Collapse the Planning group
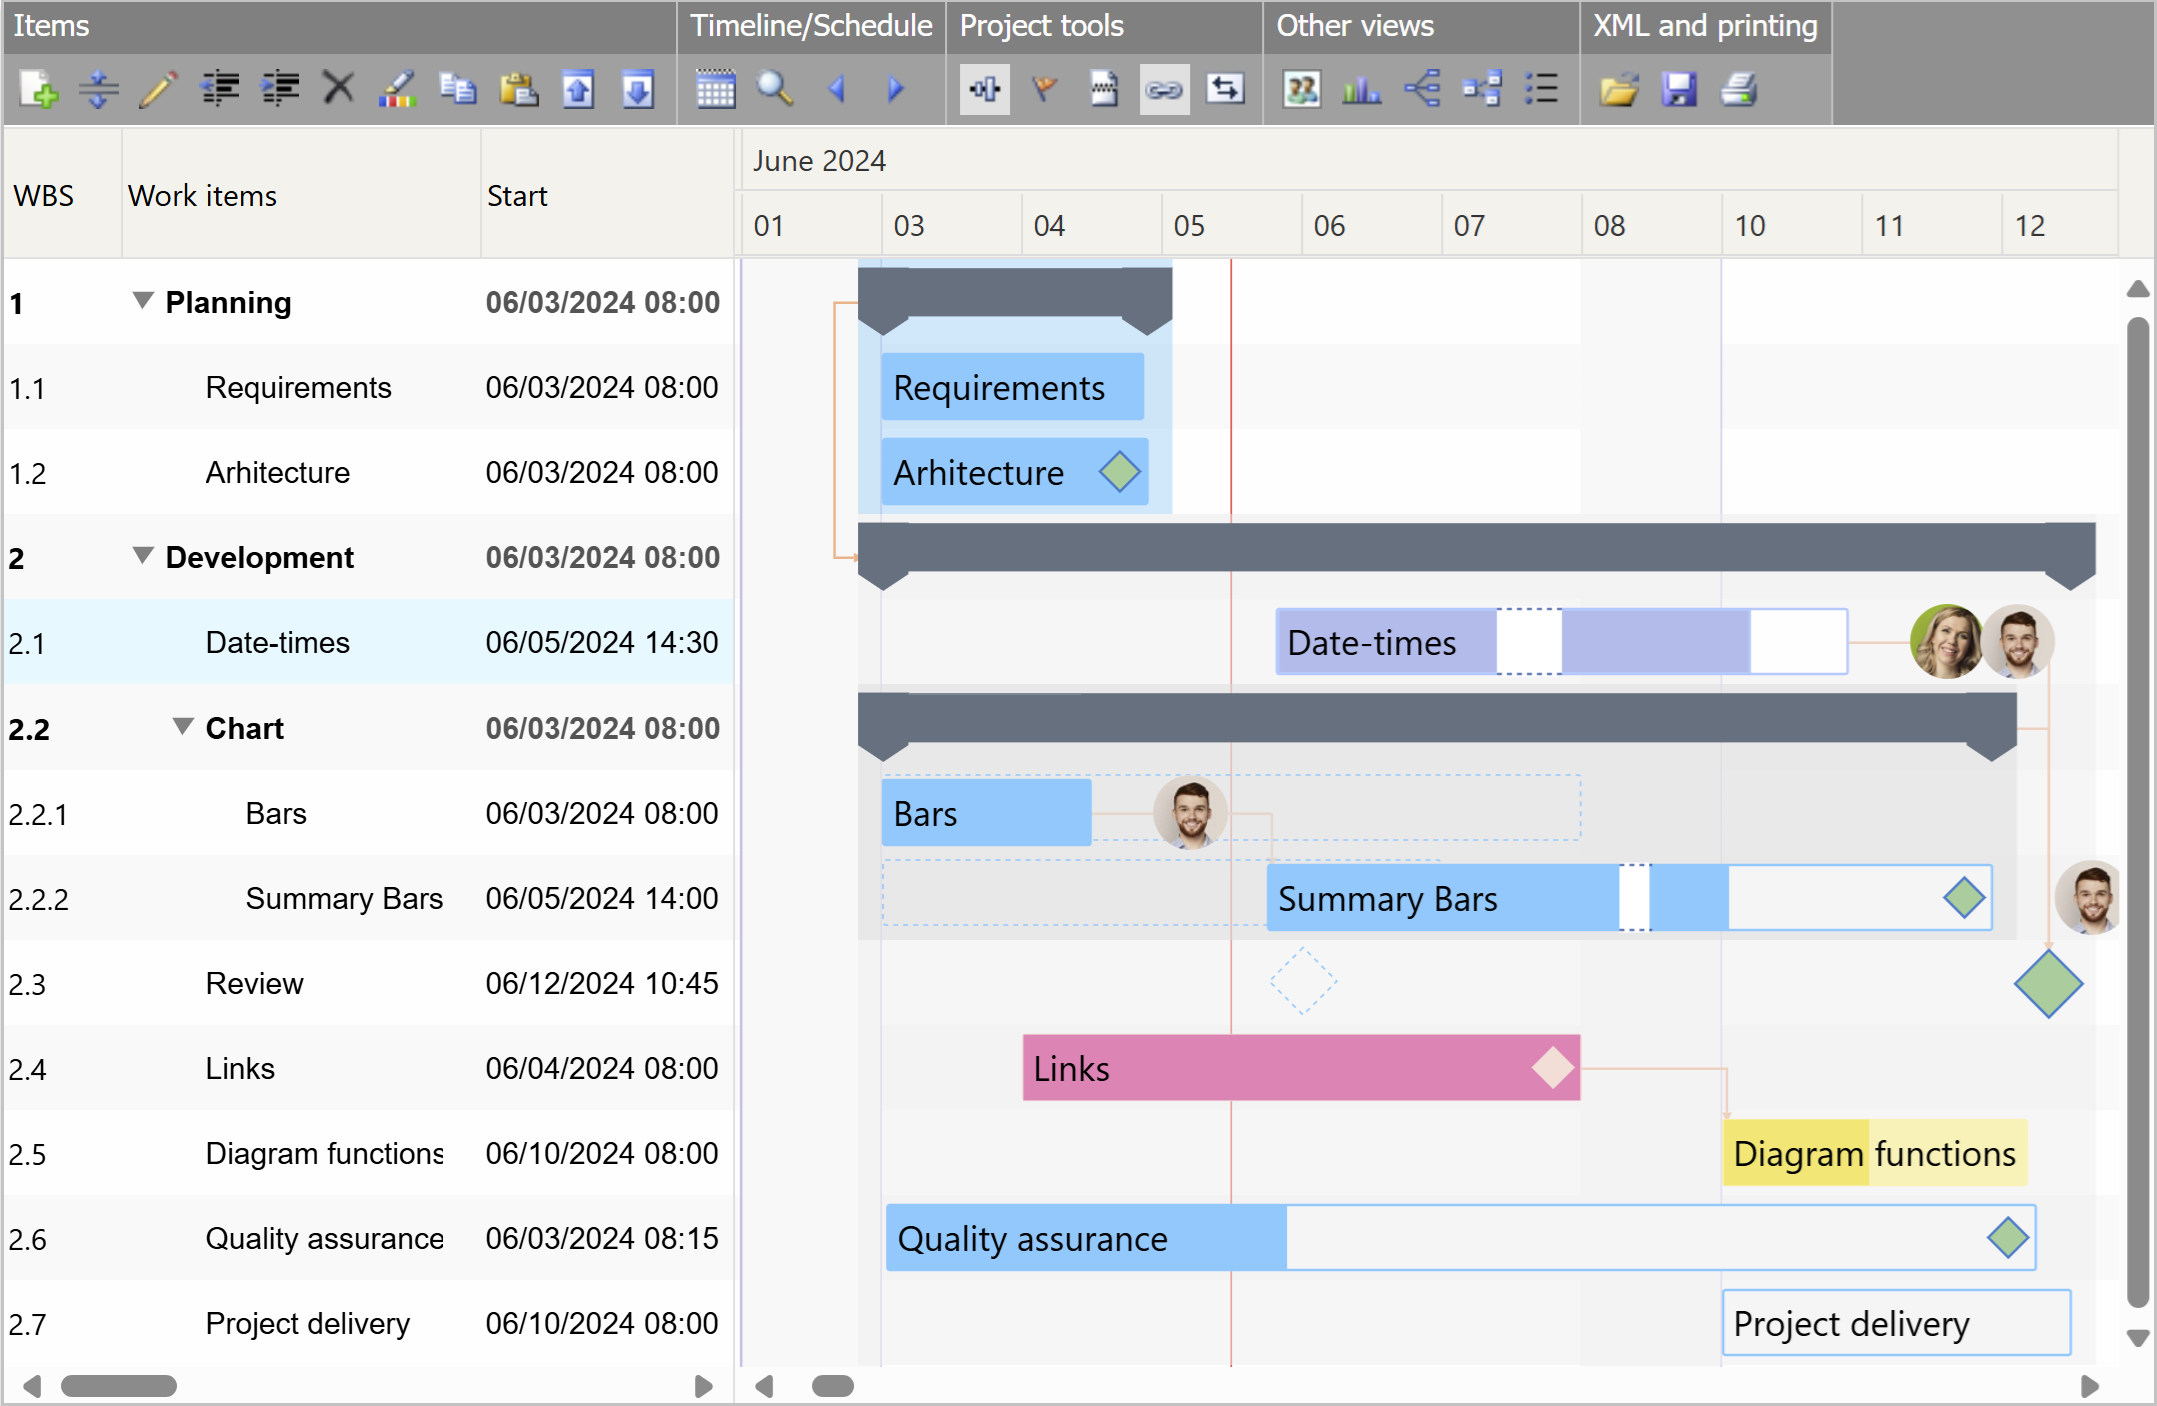The width and height of the screenshot is (2157, 1406). [x=143, y=301]
